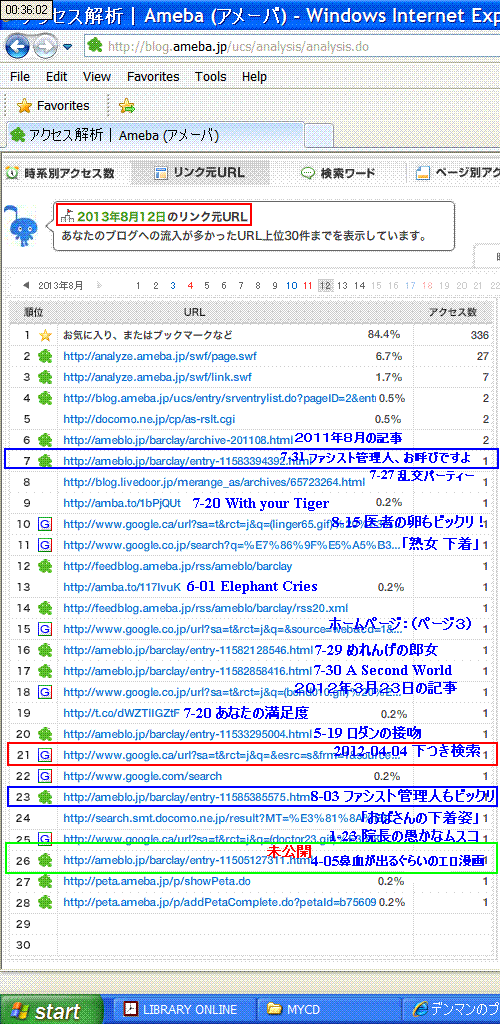The height and width of the screenshot is (1024, 500).
Task: Open the Help menu
Action: 254,76
